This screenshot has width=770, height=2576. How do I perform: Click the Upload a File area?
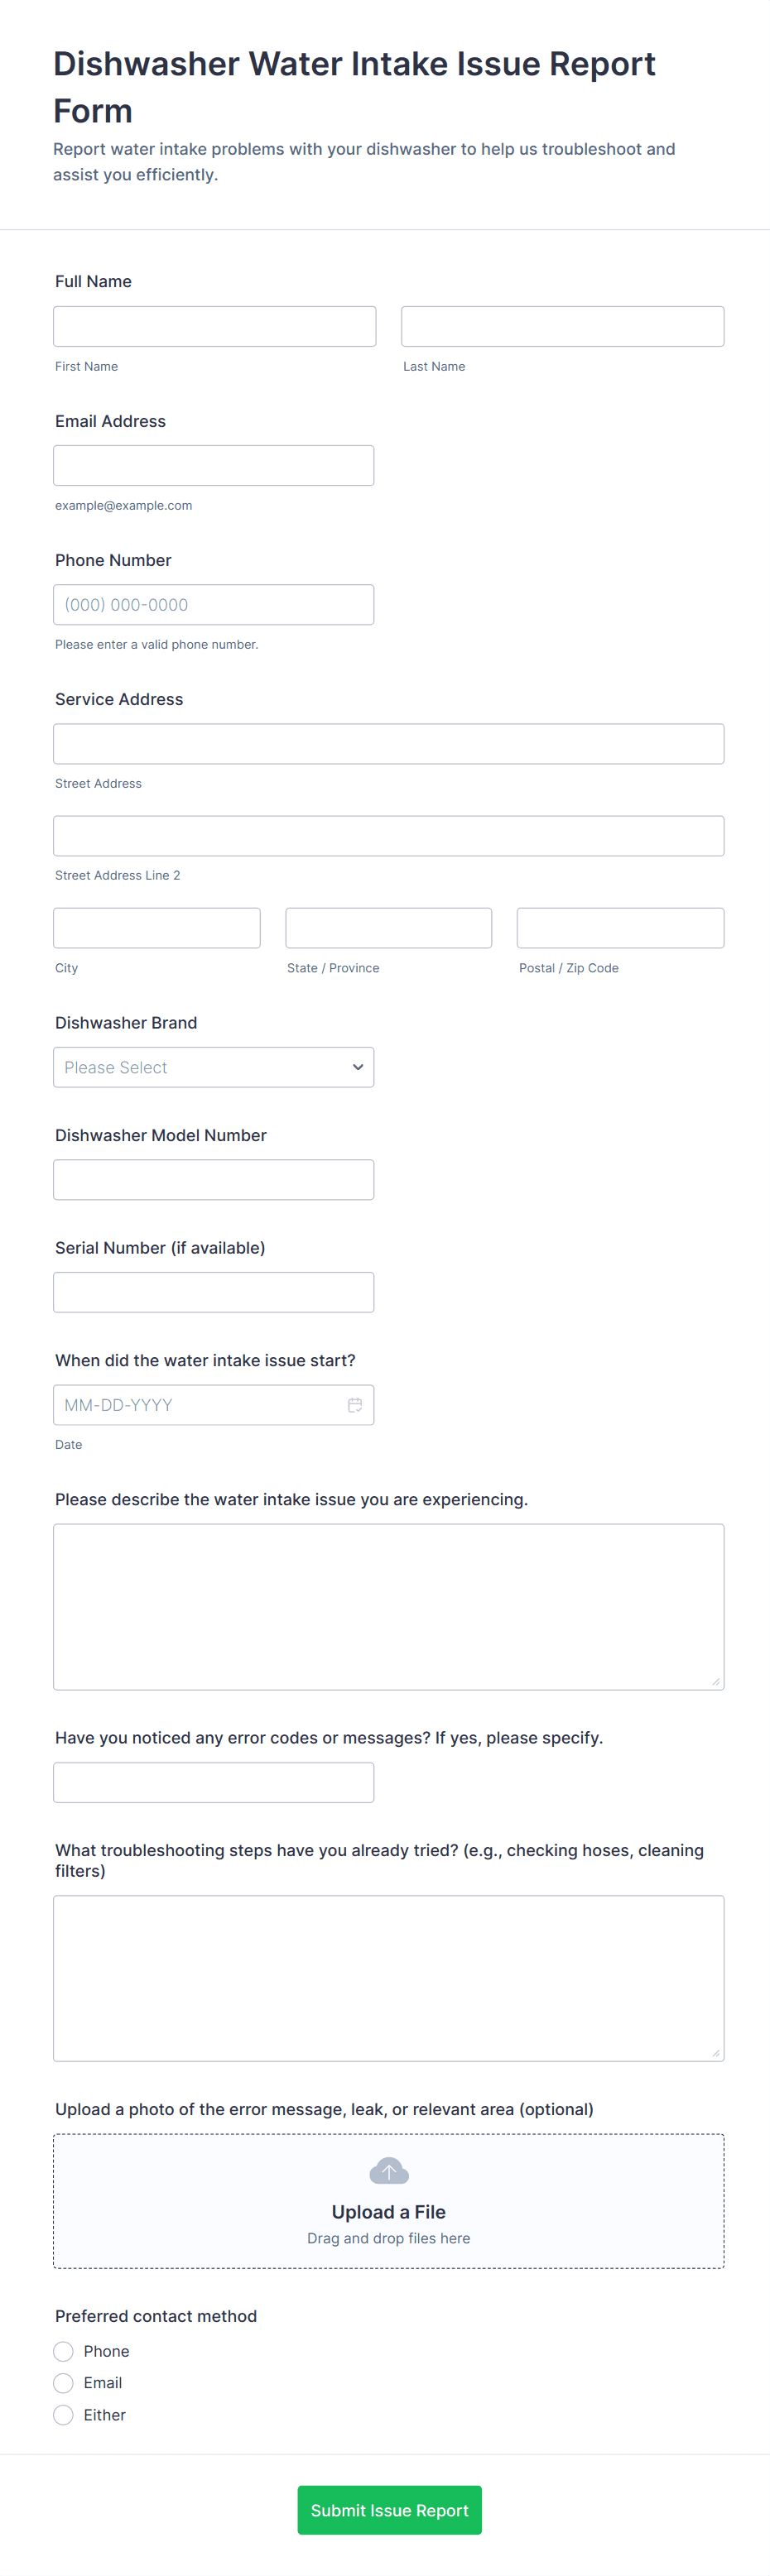tap(388, 2212)
